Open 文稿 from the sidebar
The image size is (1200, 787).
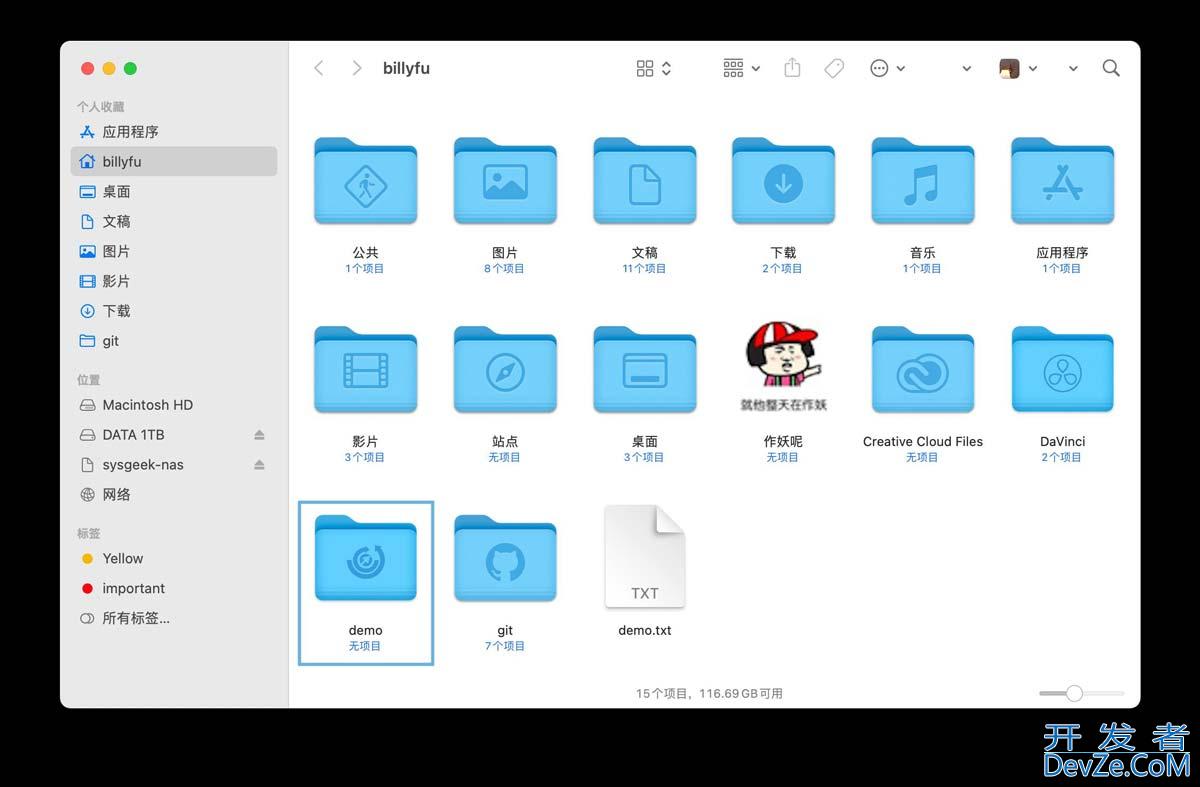pyautogui.click(x=174, y=222)
